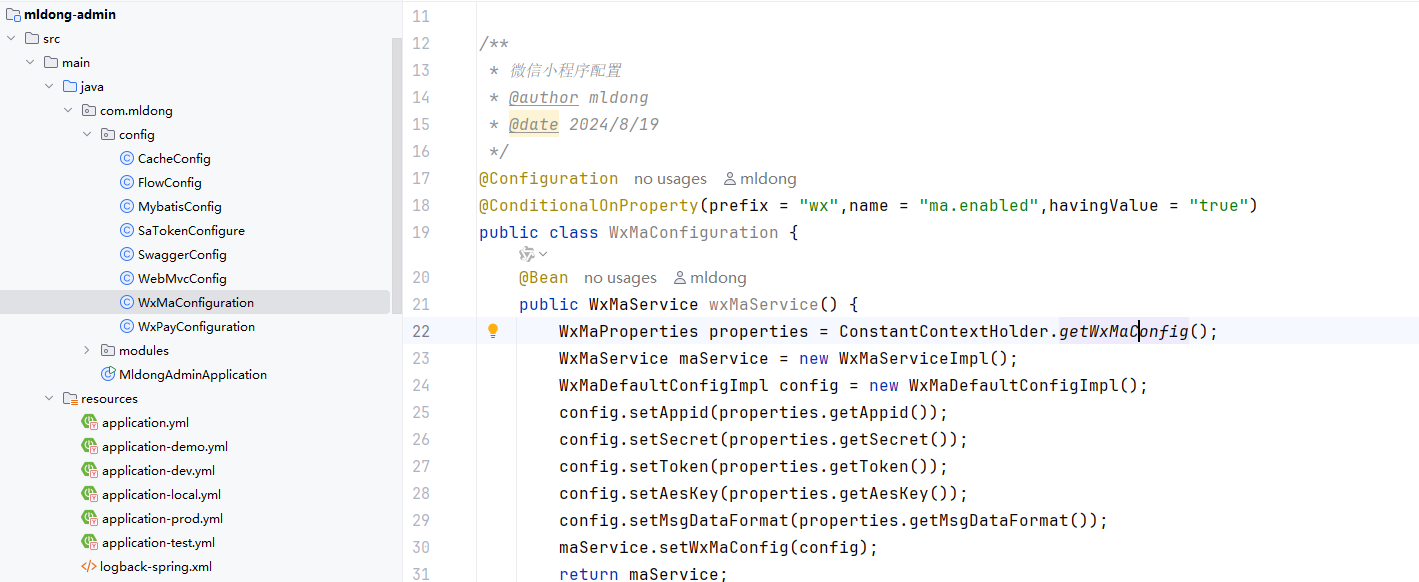
Task: Collapse the com.mldong package
Action: (x=68, y=110)
